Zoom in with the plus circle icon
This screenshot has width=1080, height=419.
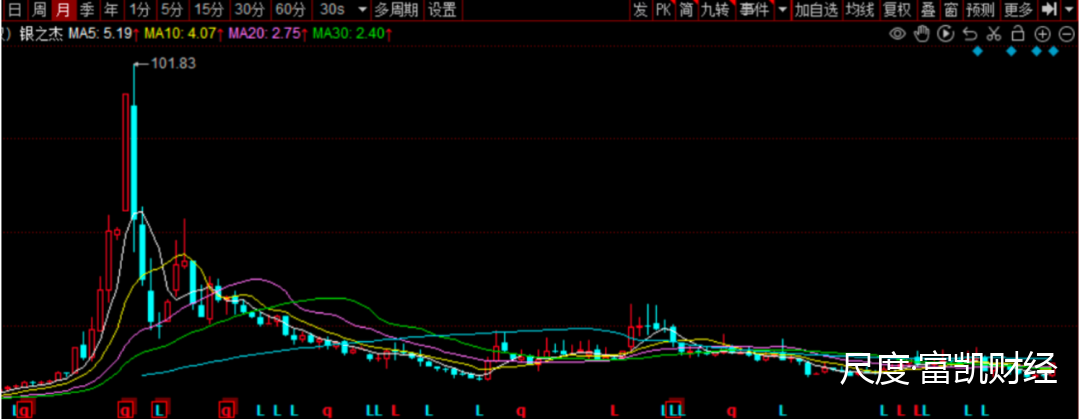point(1042,34)
